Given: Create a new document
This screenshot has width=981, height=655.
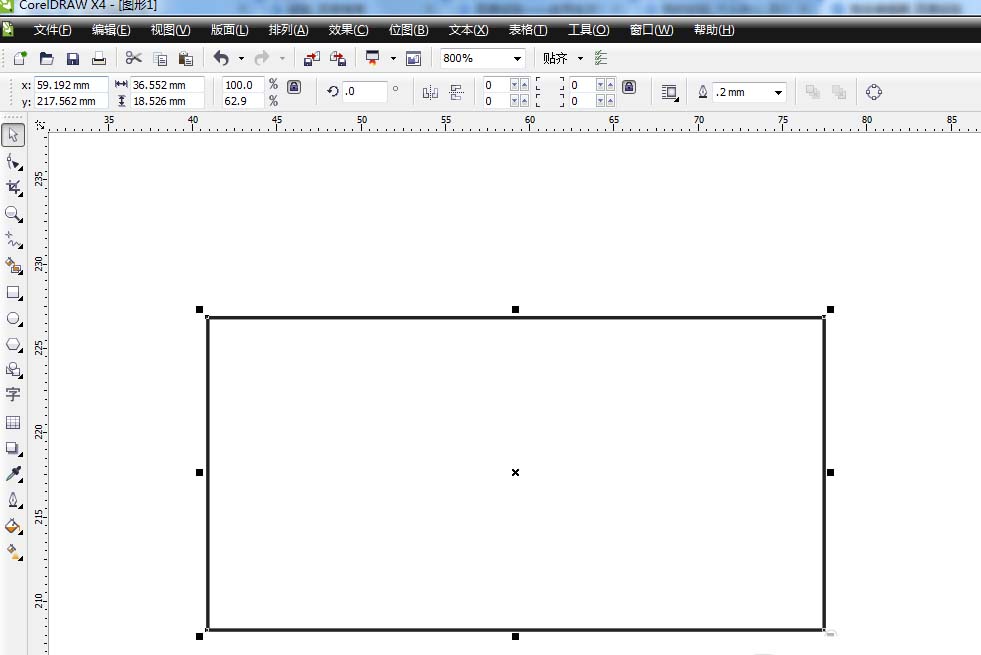Looking at the screenshot, I should point(20,58).
